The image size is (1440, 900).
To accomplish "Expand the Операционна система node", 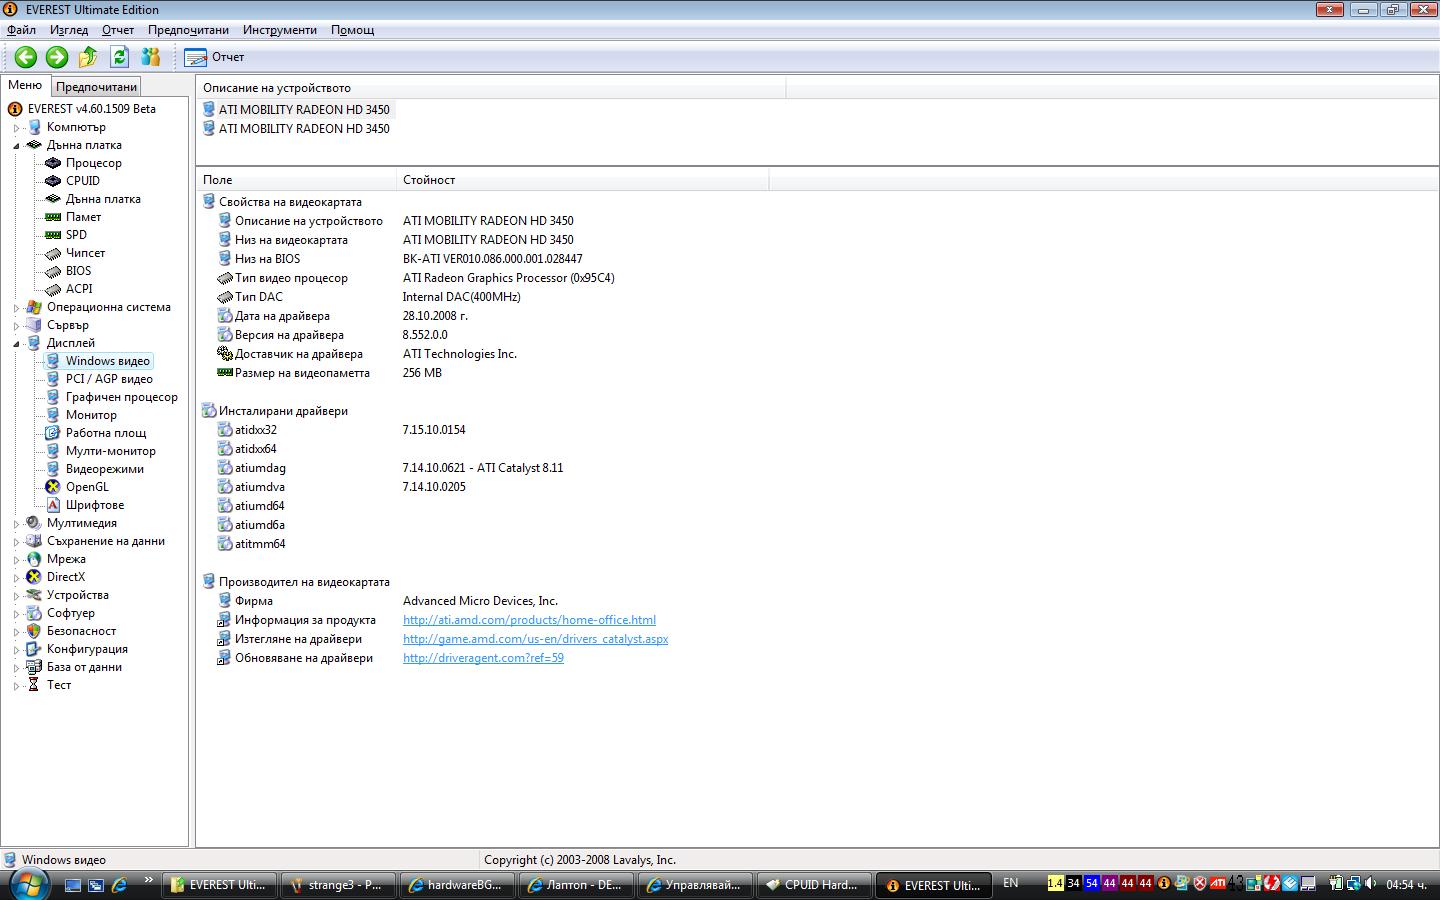I will tap(17, 308).
